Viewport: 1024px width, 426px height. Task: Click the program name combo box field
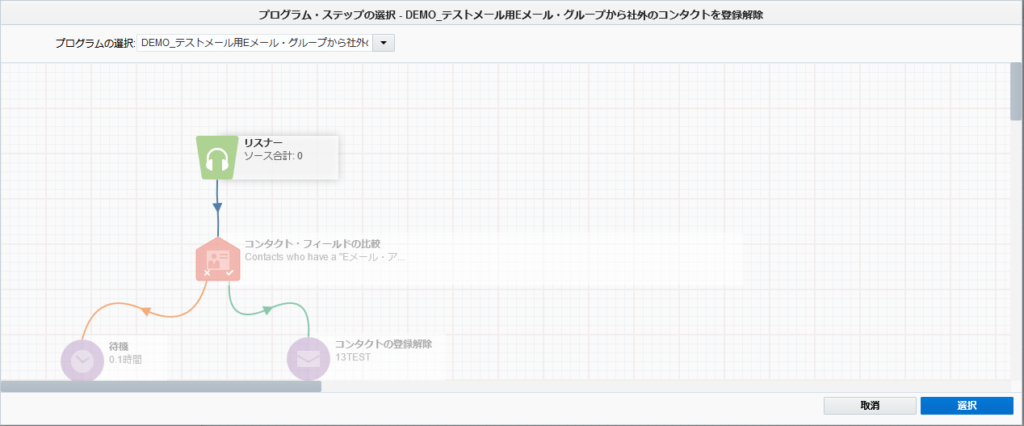coord(254,43)
